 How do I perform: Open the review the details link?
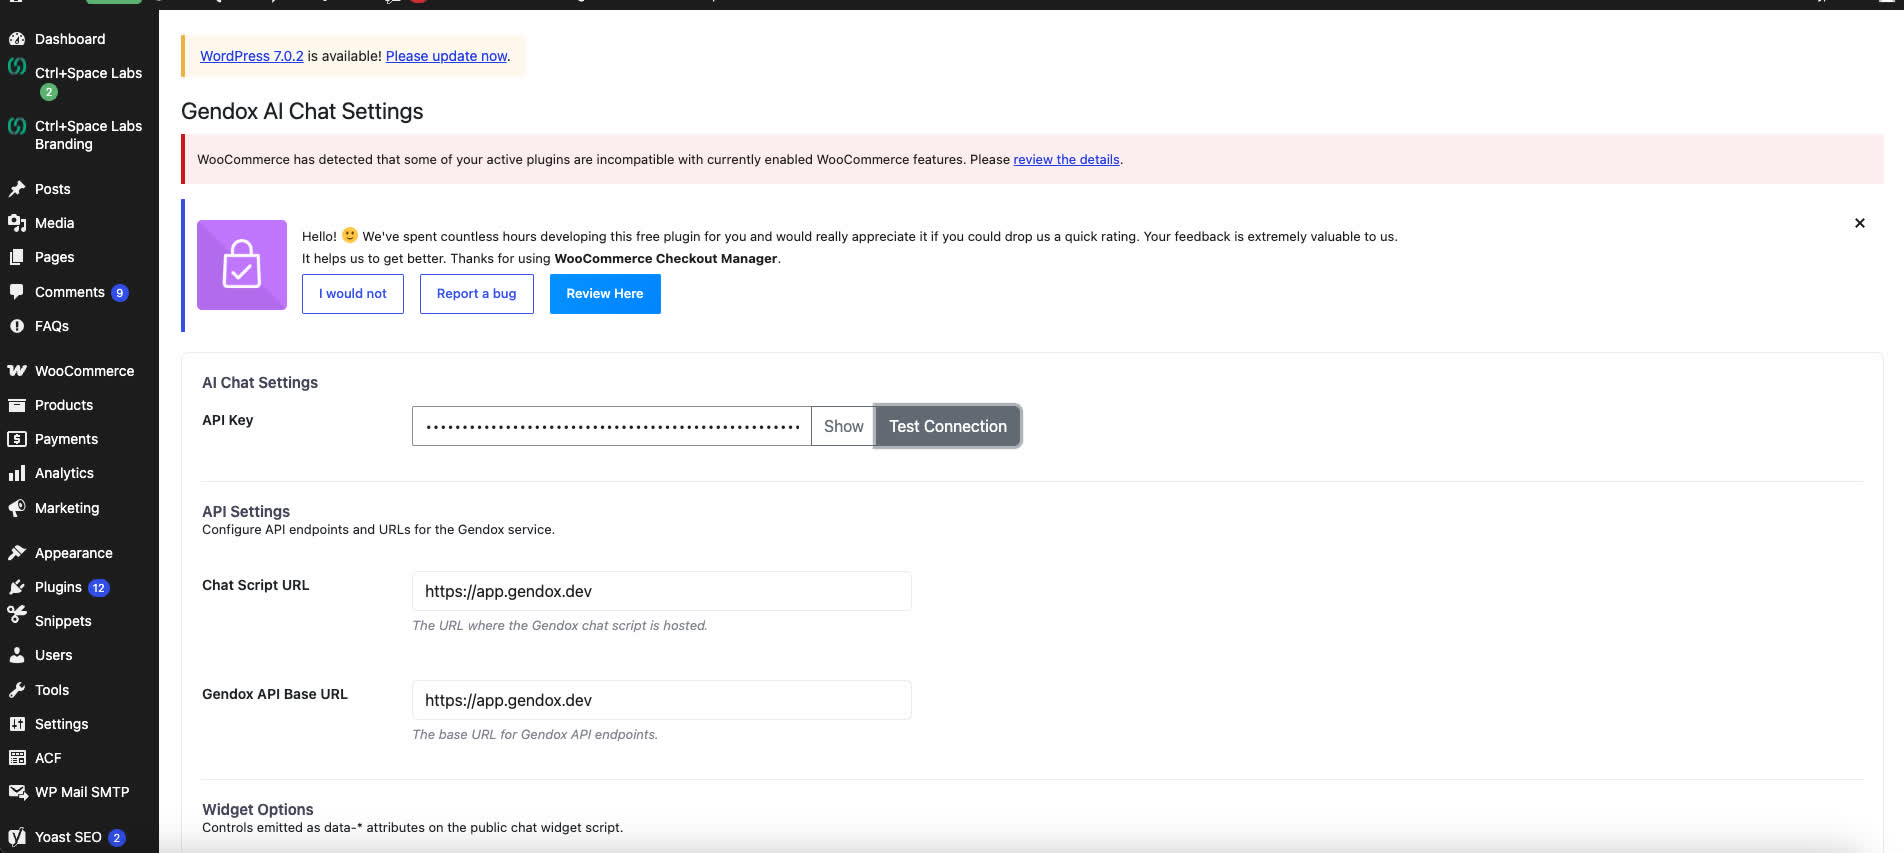[1066, 159]
